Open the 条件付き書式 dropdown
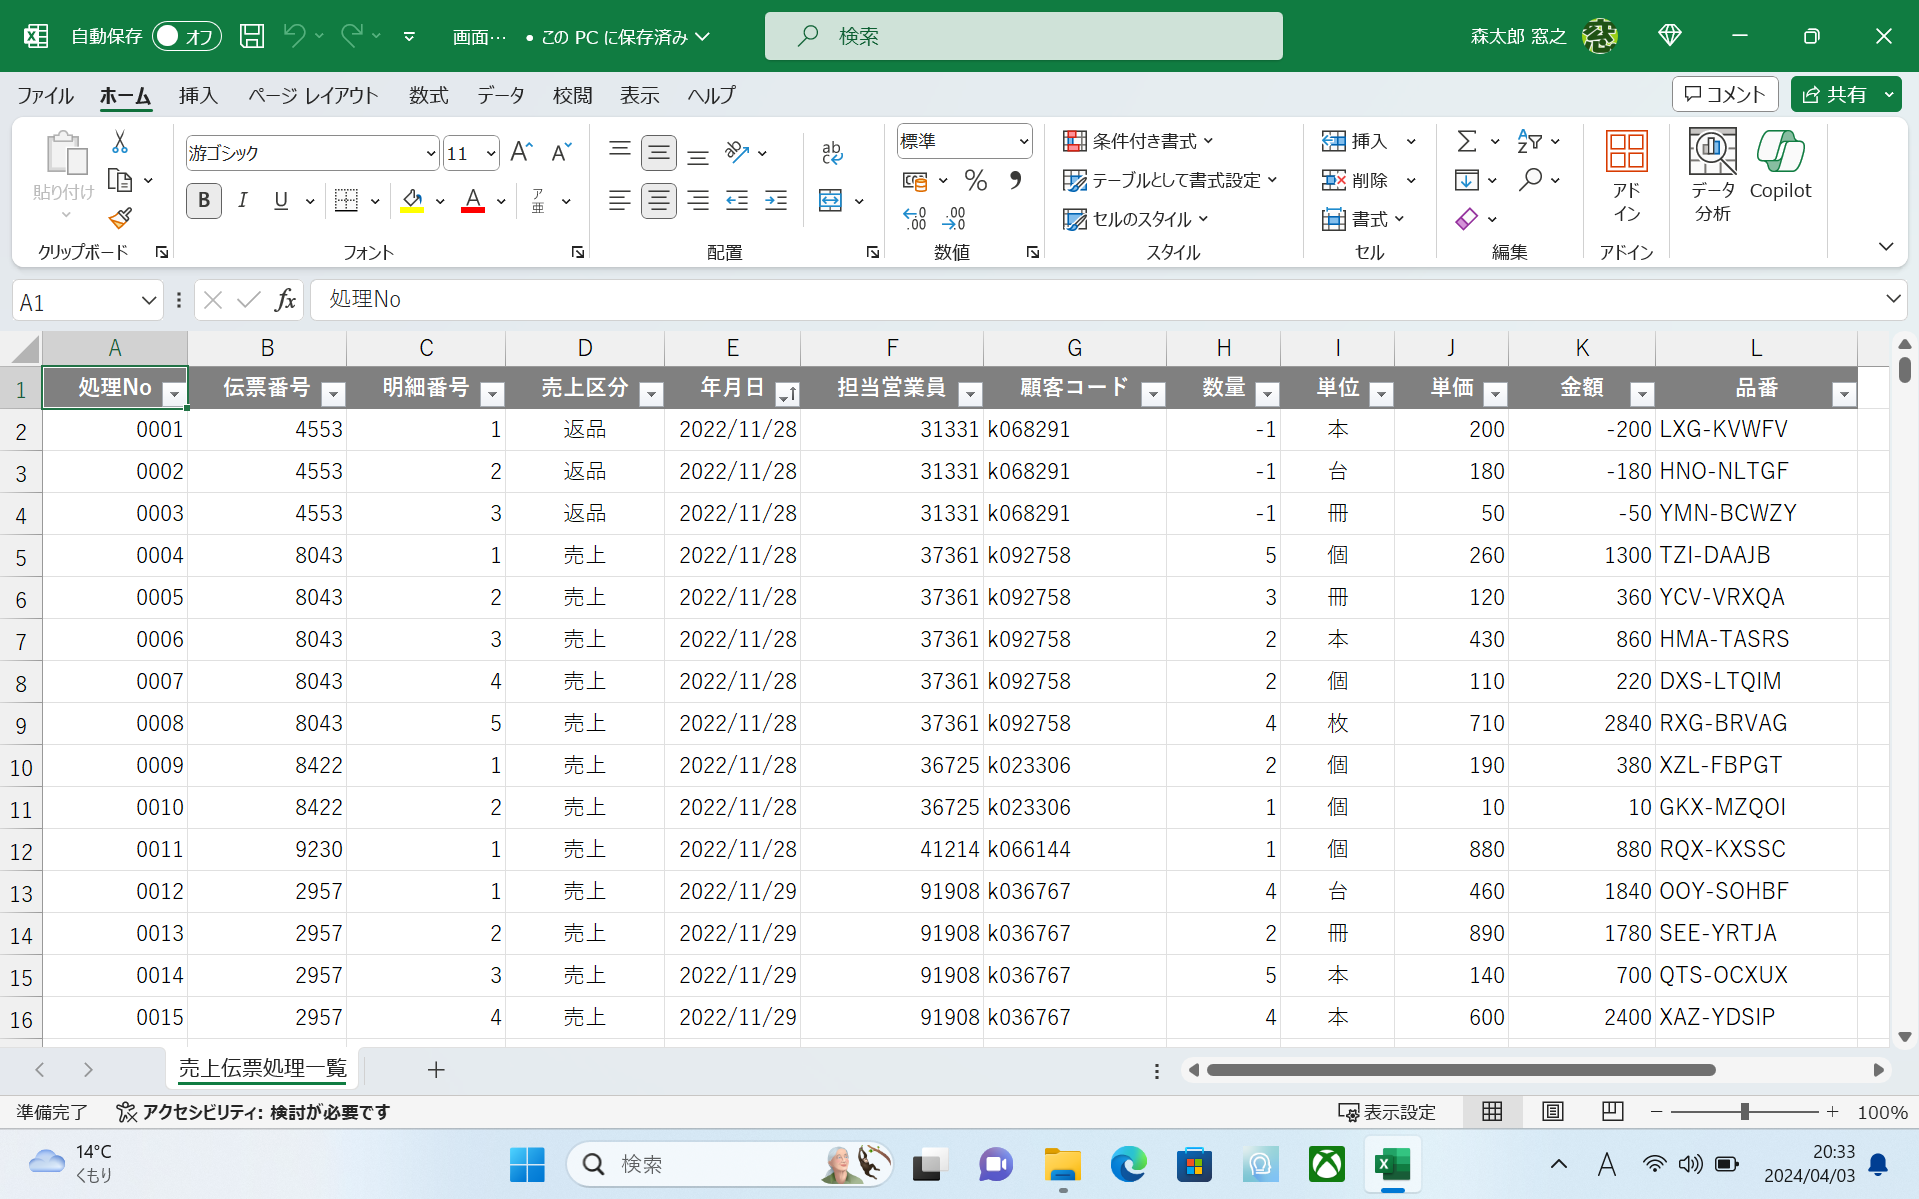Screen dimensions: 1919x1199 click(1138, 141)
